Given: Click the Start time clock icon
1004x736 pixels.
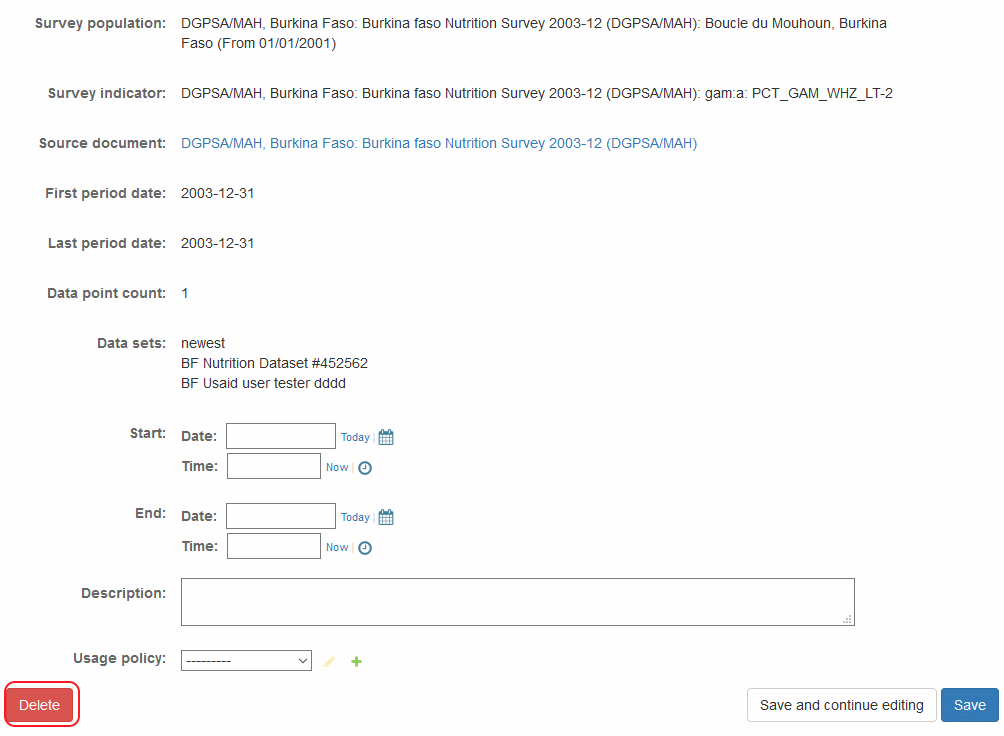Looking at the screenshot, I should pyautogui.click(x=365, y=467).
